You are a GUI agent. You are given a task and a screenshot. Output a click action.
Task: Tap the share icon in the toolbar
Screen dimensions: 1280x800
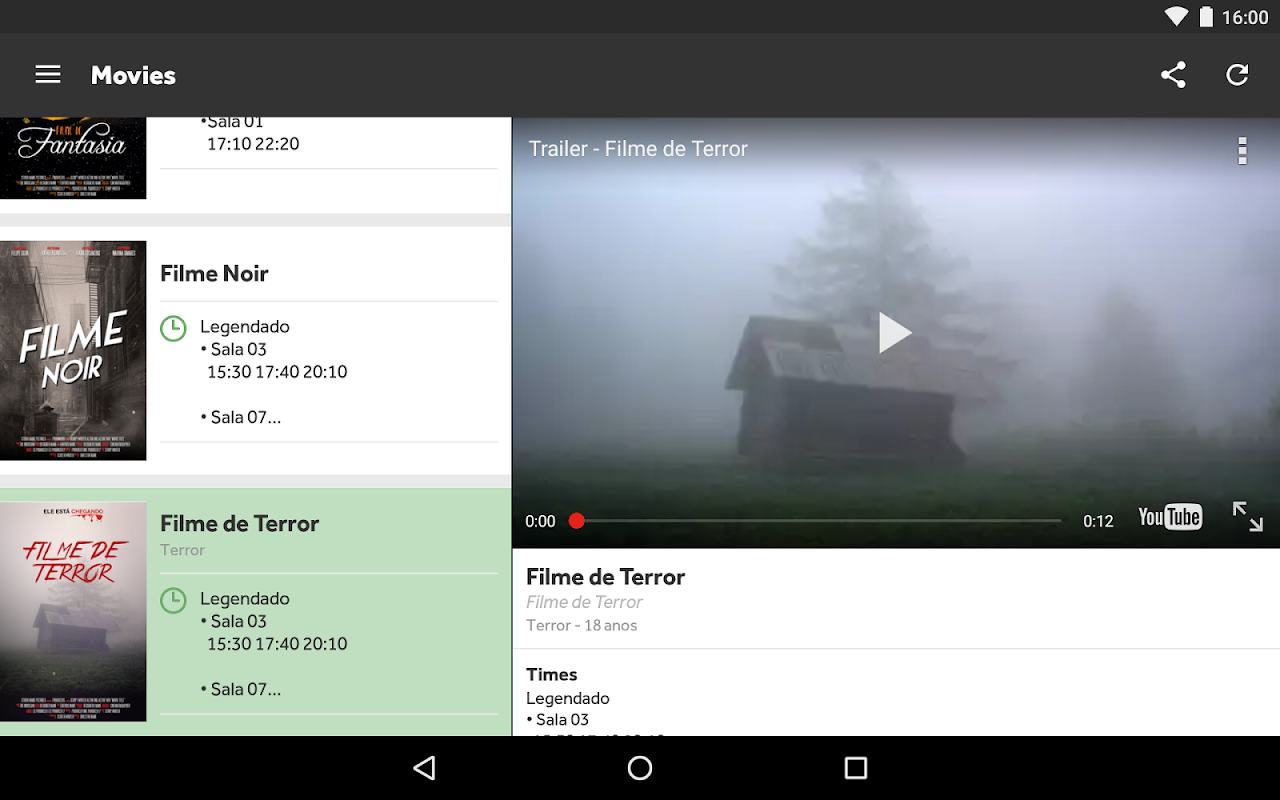coord(1173,75)
